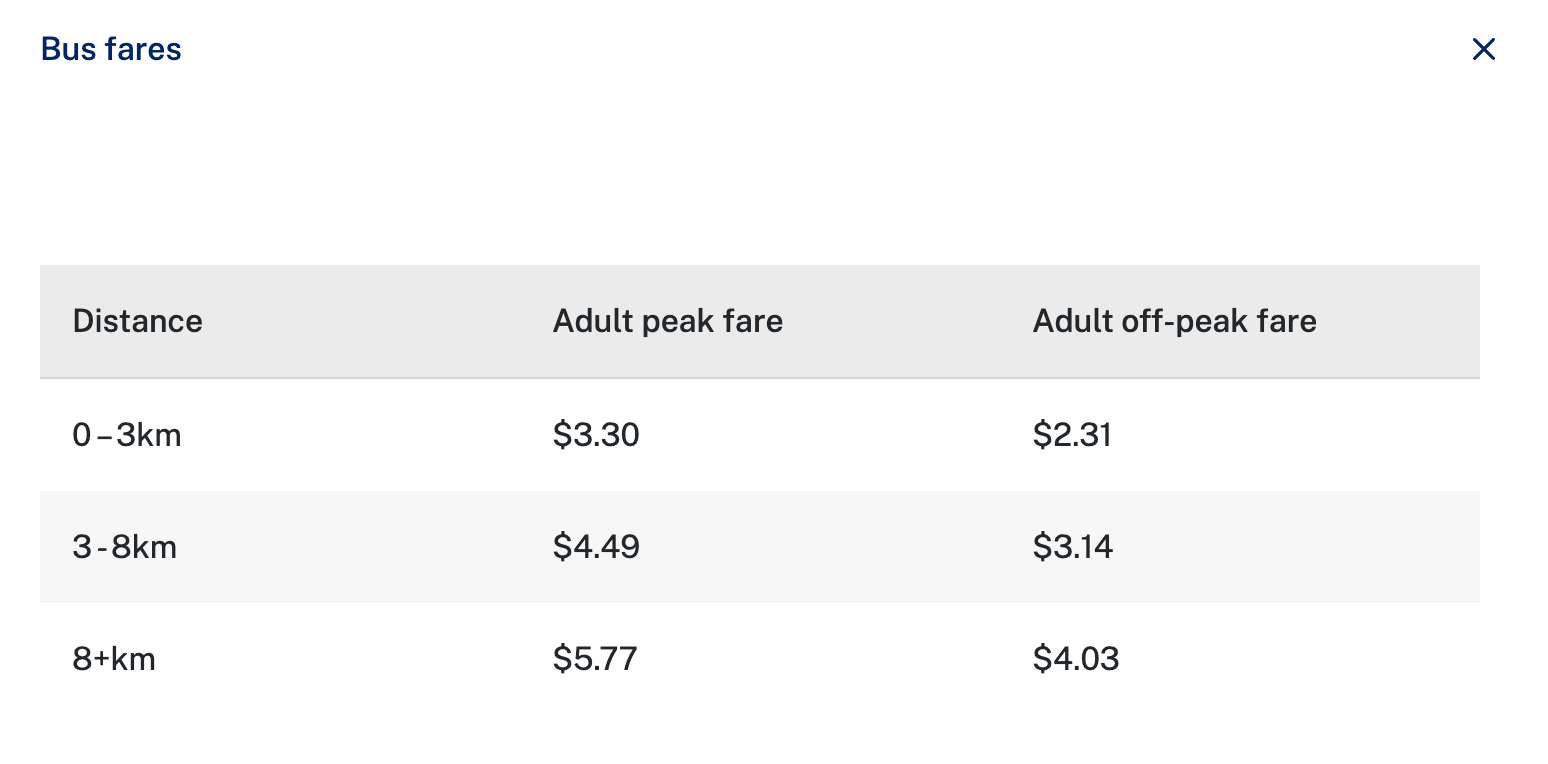
Task: Click the word fares in title
Action: (144, 49)
